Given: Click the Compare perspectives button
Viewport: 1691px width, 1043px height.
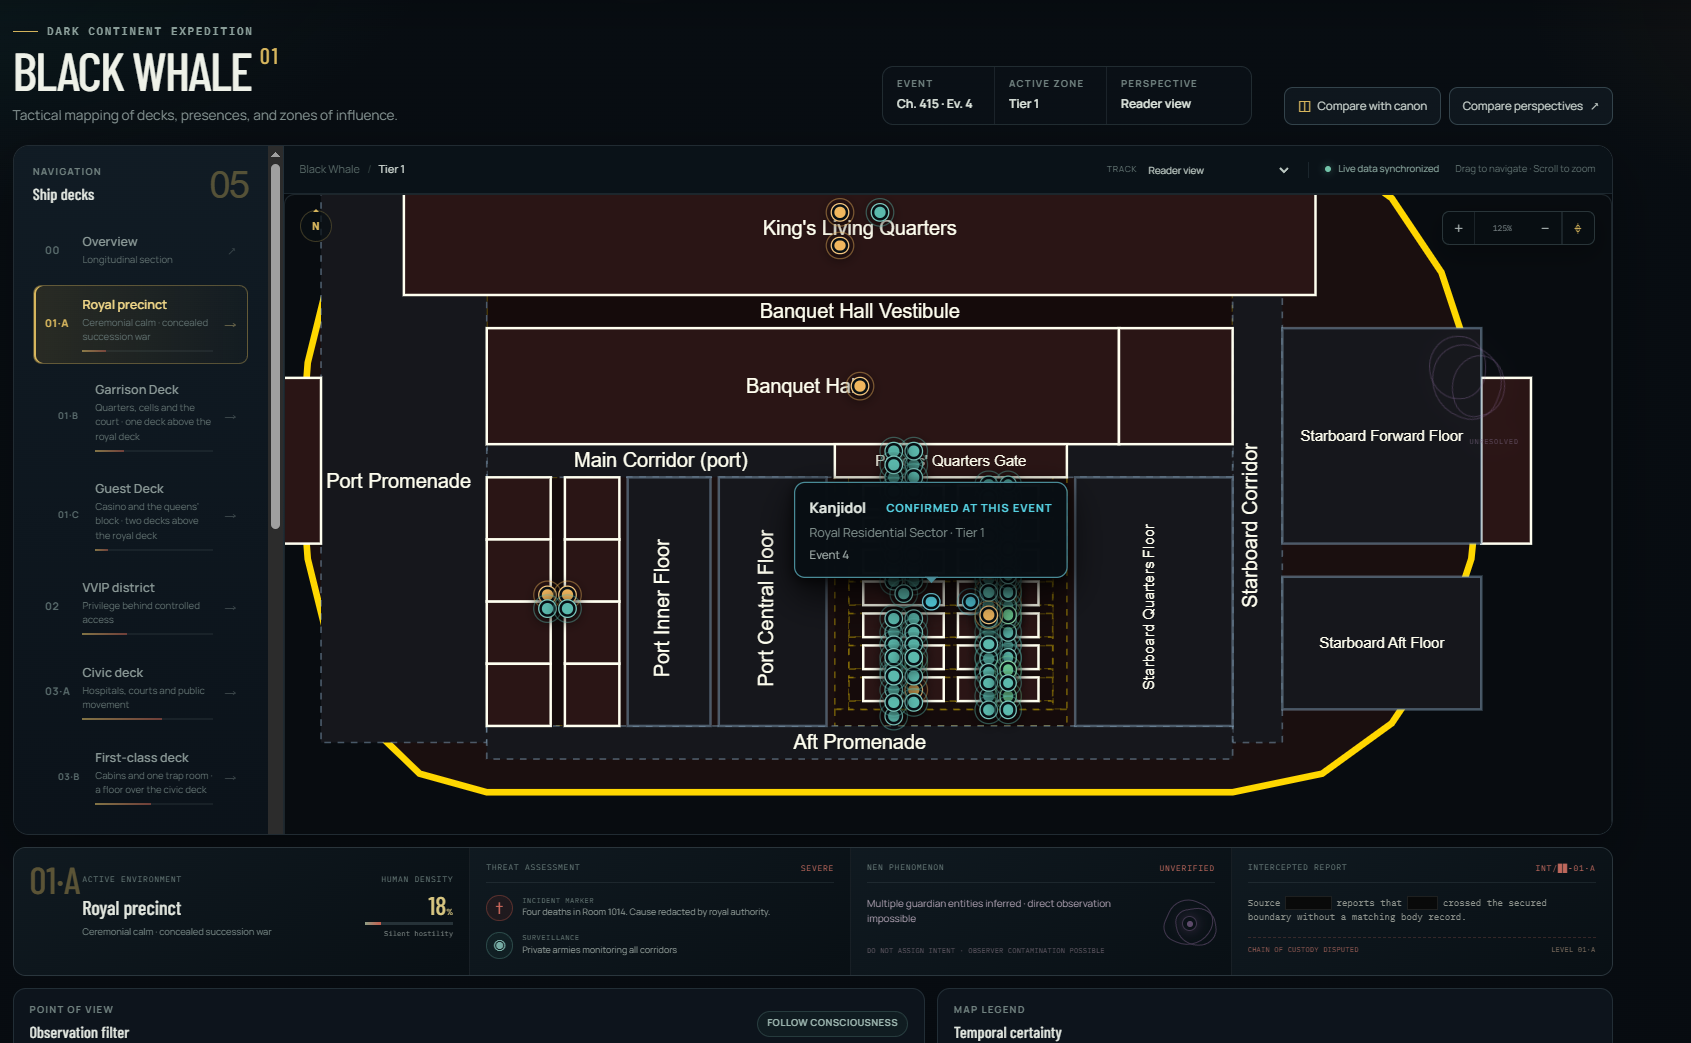Looking at the screenshot, I should pos(1530,106).
